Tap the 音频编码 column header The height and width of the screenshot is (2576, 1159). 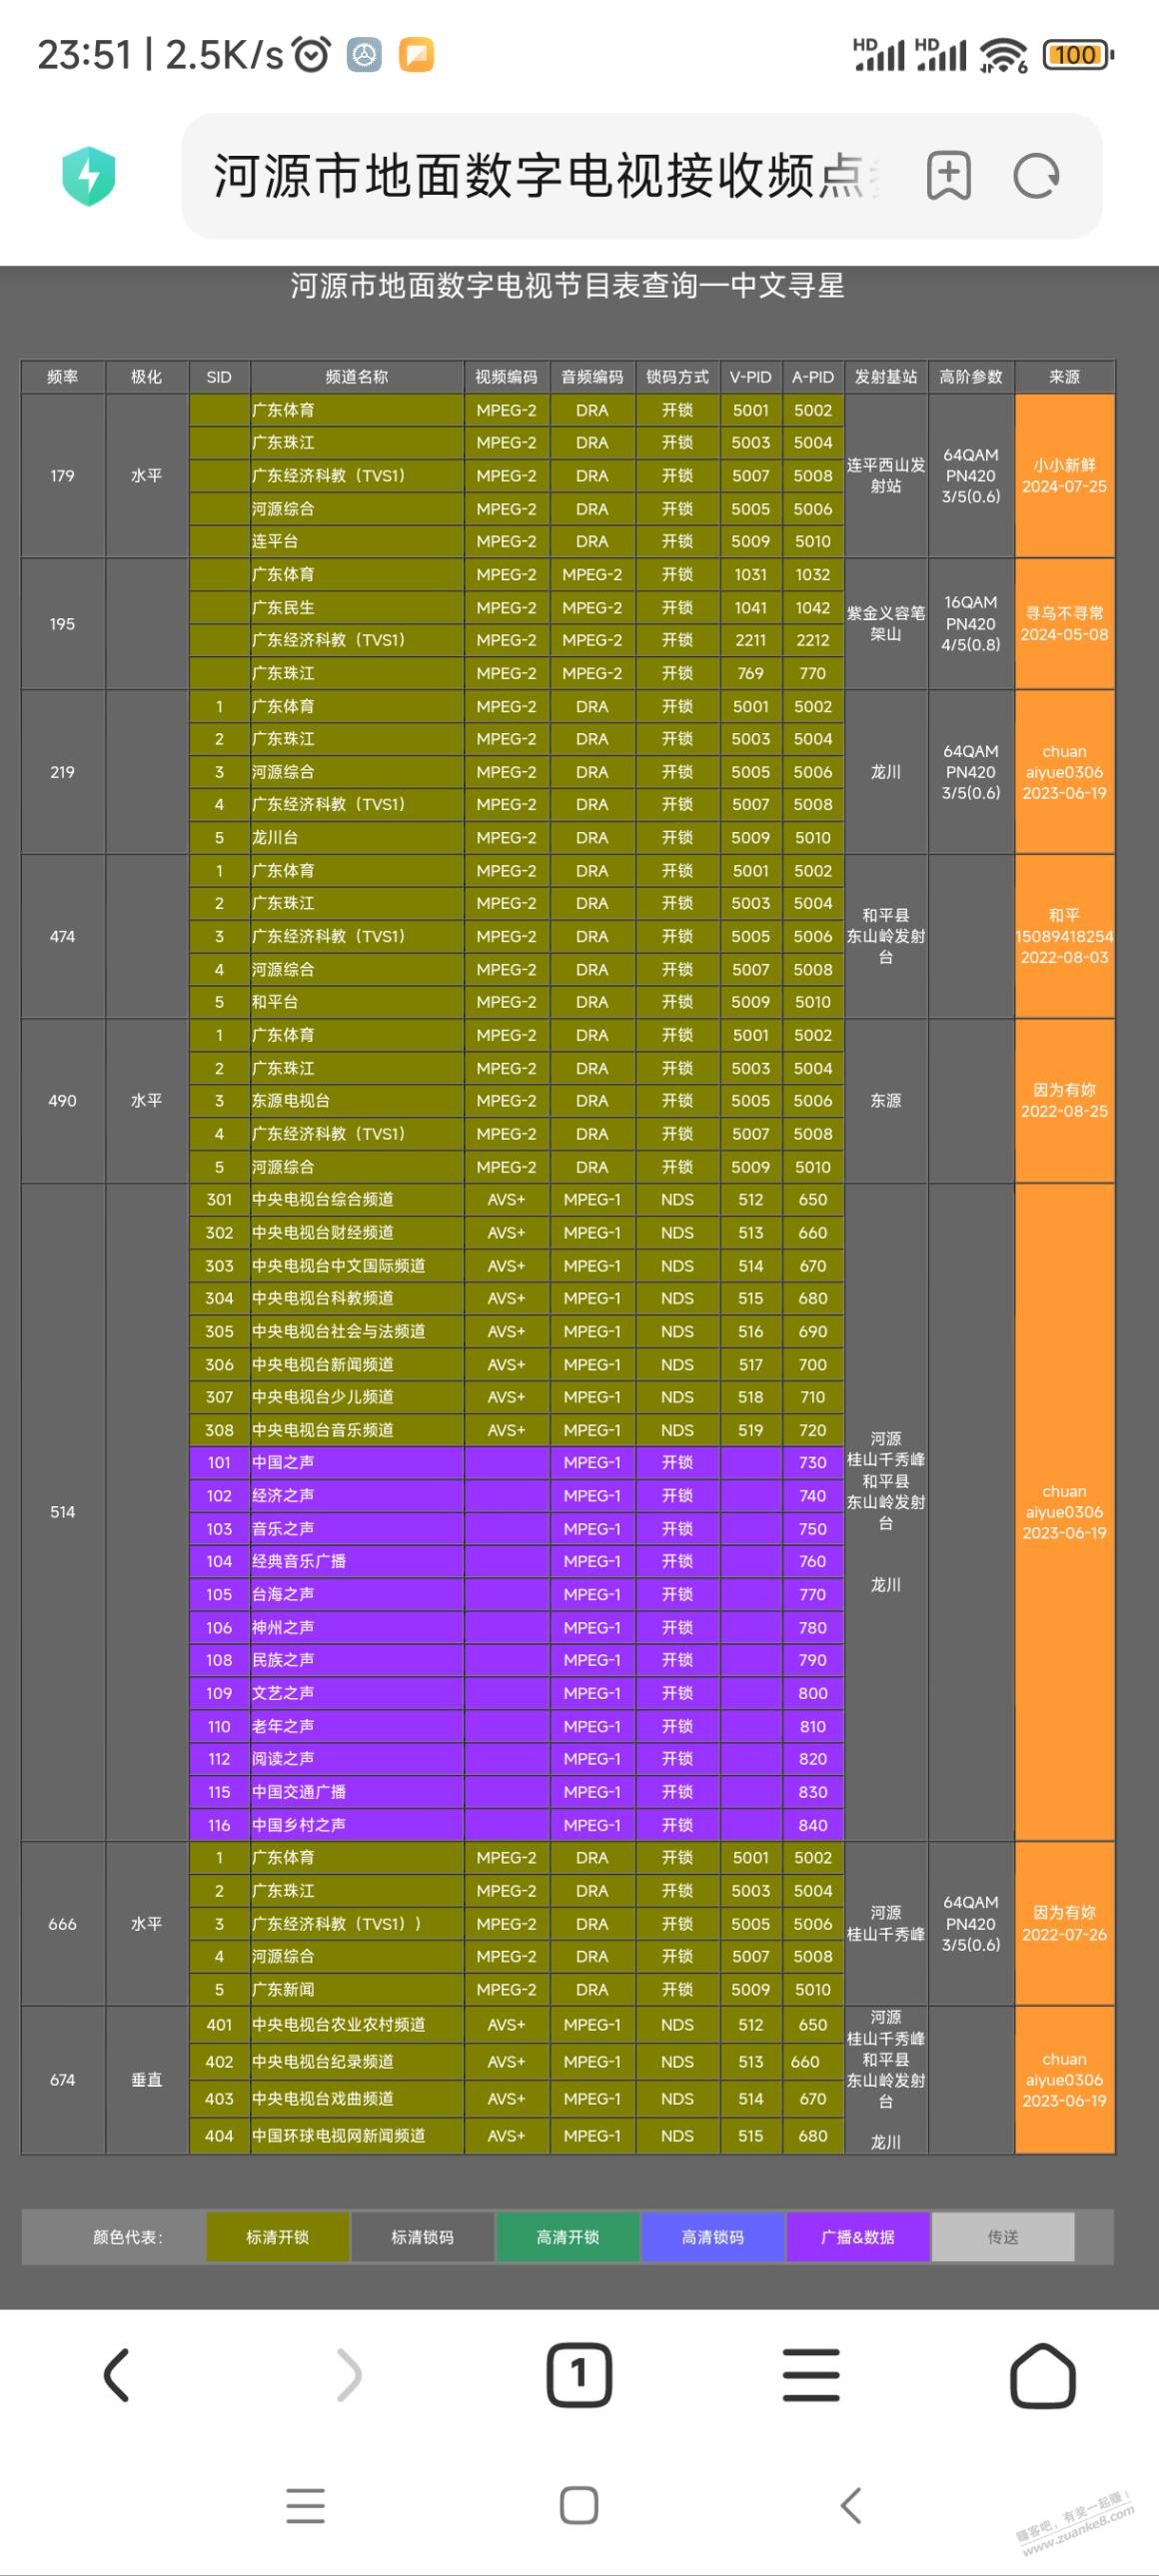coord(592,377)
